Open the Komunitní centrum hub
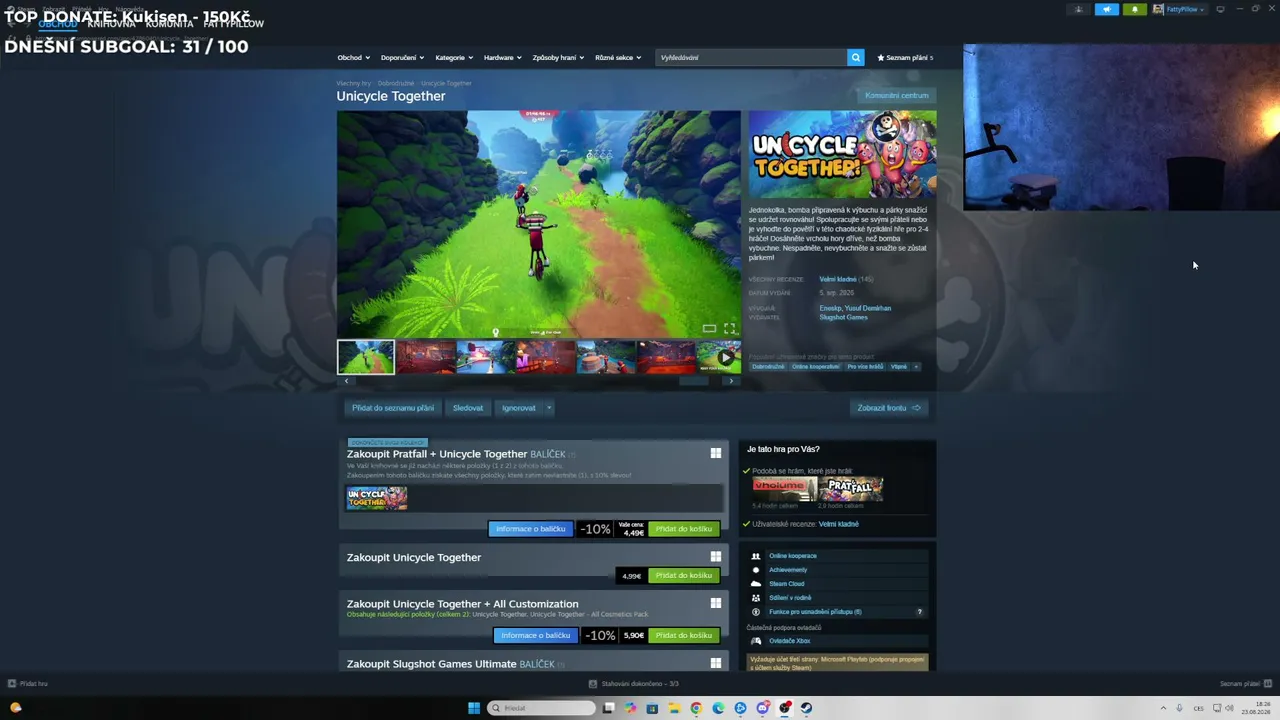Image resolution: width=1280 pixels, height=720 pixels. click(x=897, y=96)
